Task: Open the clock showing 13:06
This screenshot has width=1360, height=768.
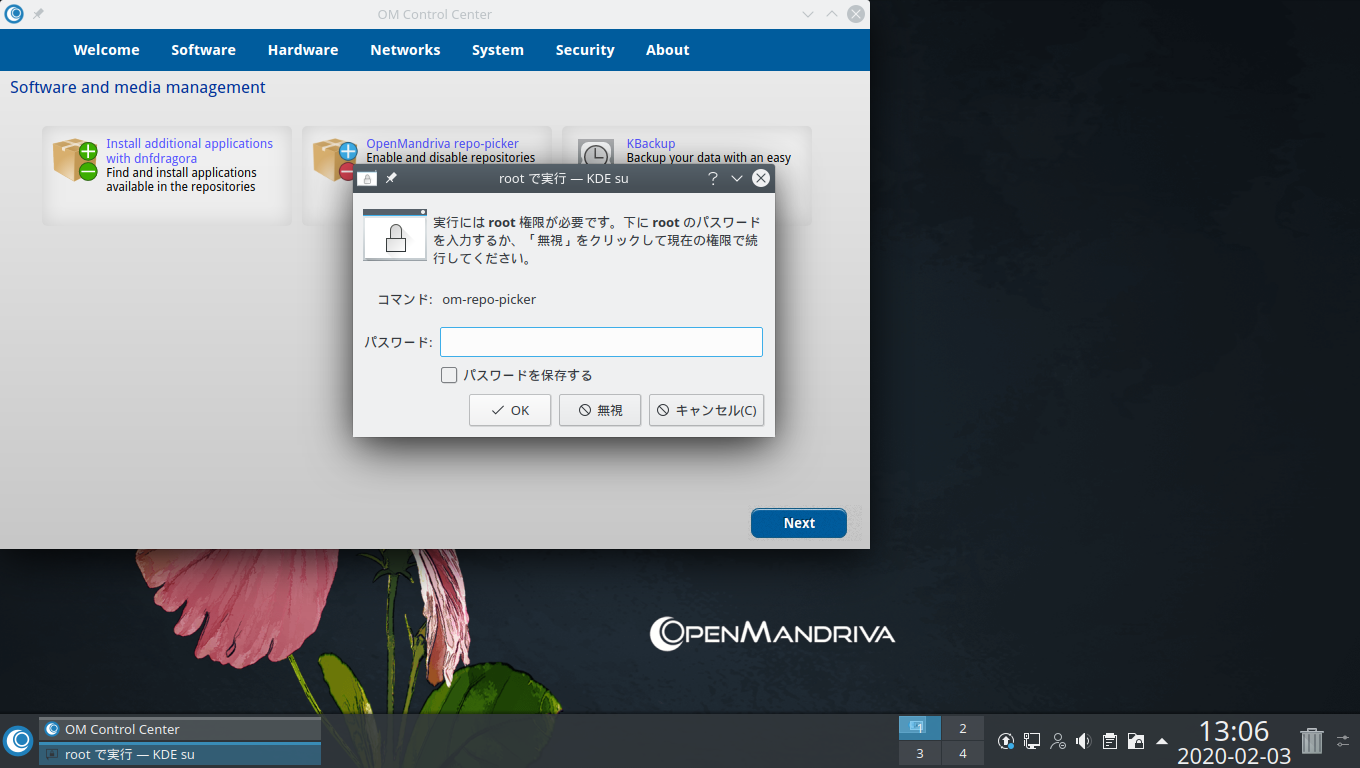Action: 1234,742
